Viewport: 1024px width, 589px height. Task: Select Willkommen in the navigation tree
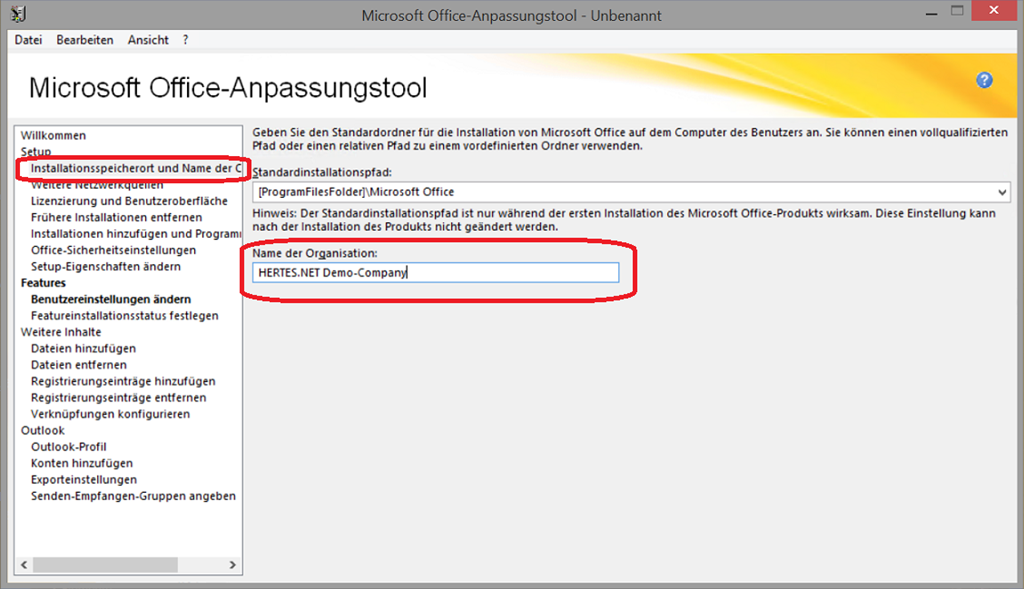point(53,135)
